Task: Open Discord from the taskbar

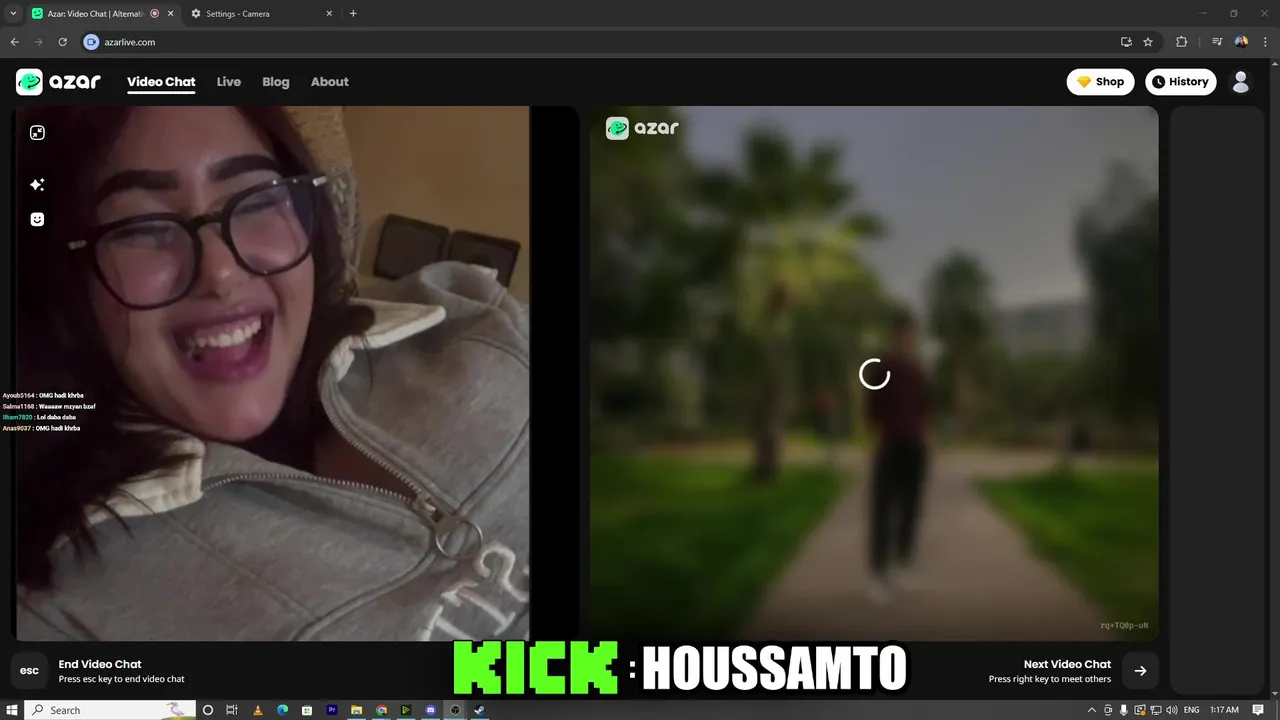Action: coord(431,710)
